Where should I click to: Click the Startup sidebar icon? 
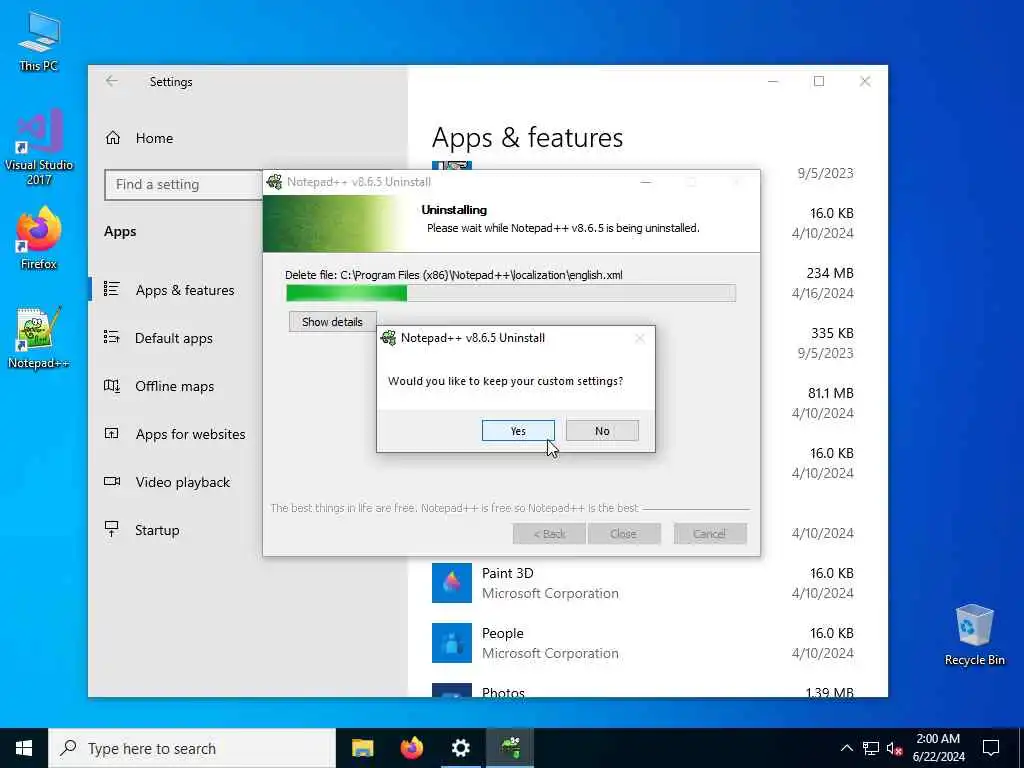(112, 529)
